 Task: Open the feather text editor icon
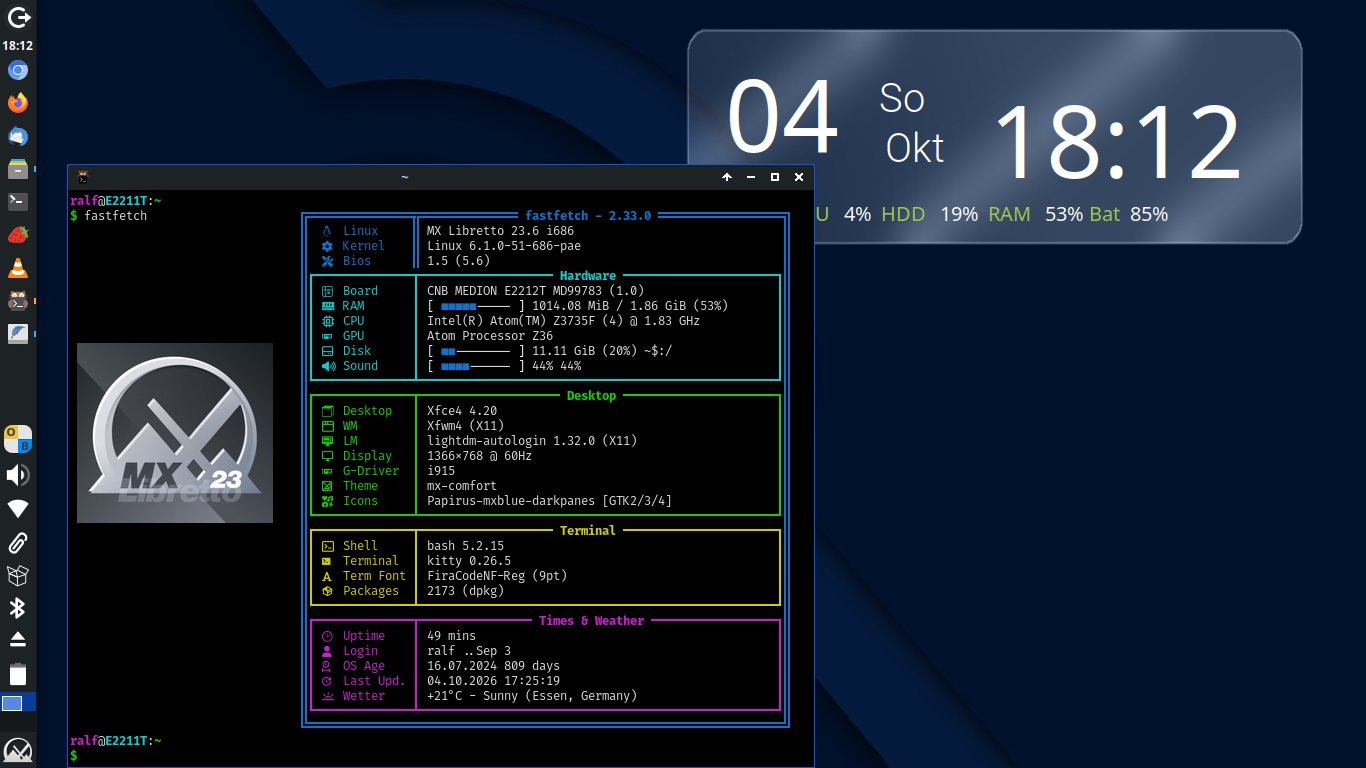click(x=18, y=334)
